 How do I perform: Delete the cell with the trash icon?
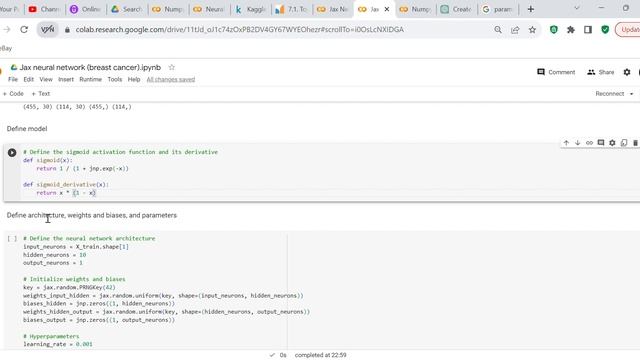(x=636, y=143)
